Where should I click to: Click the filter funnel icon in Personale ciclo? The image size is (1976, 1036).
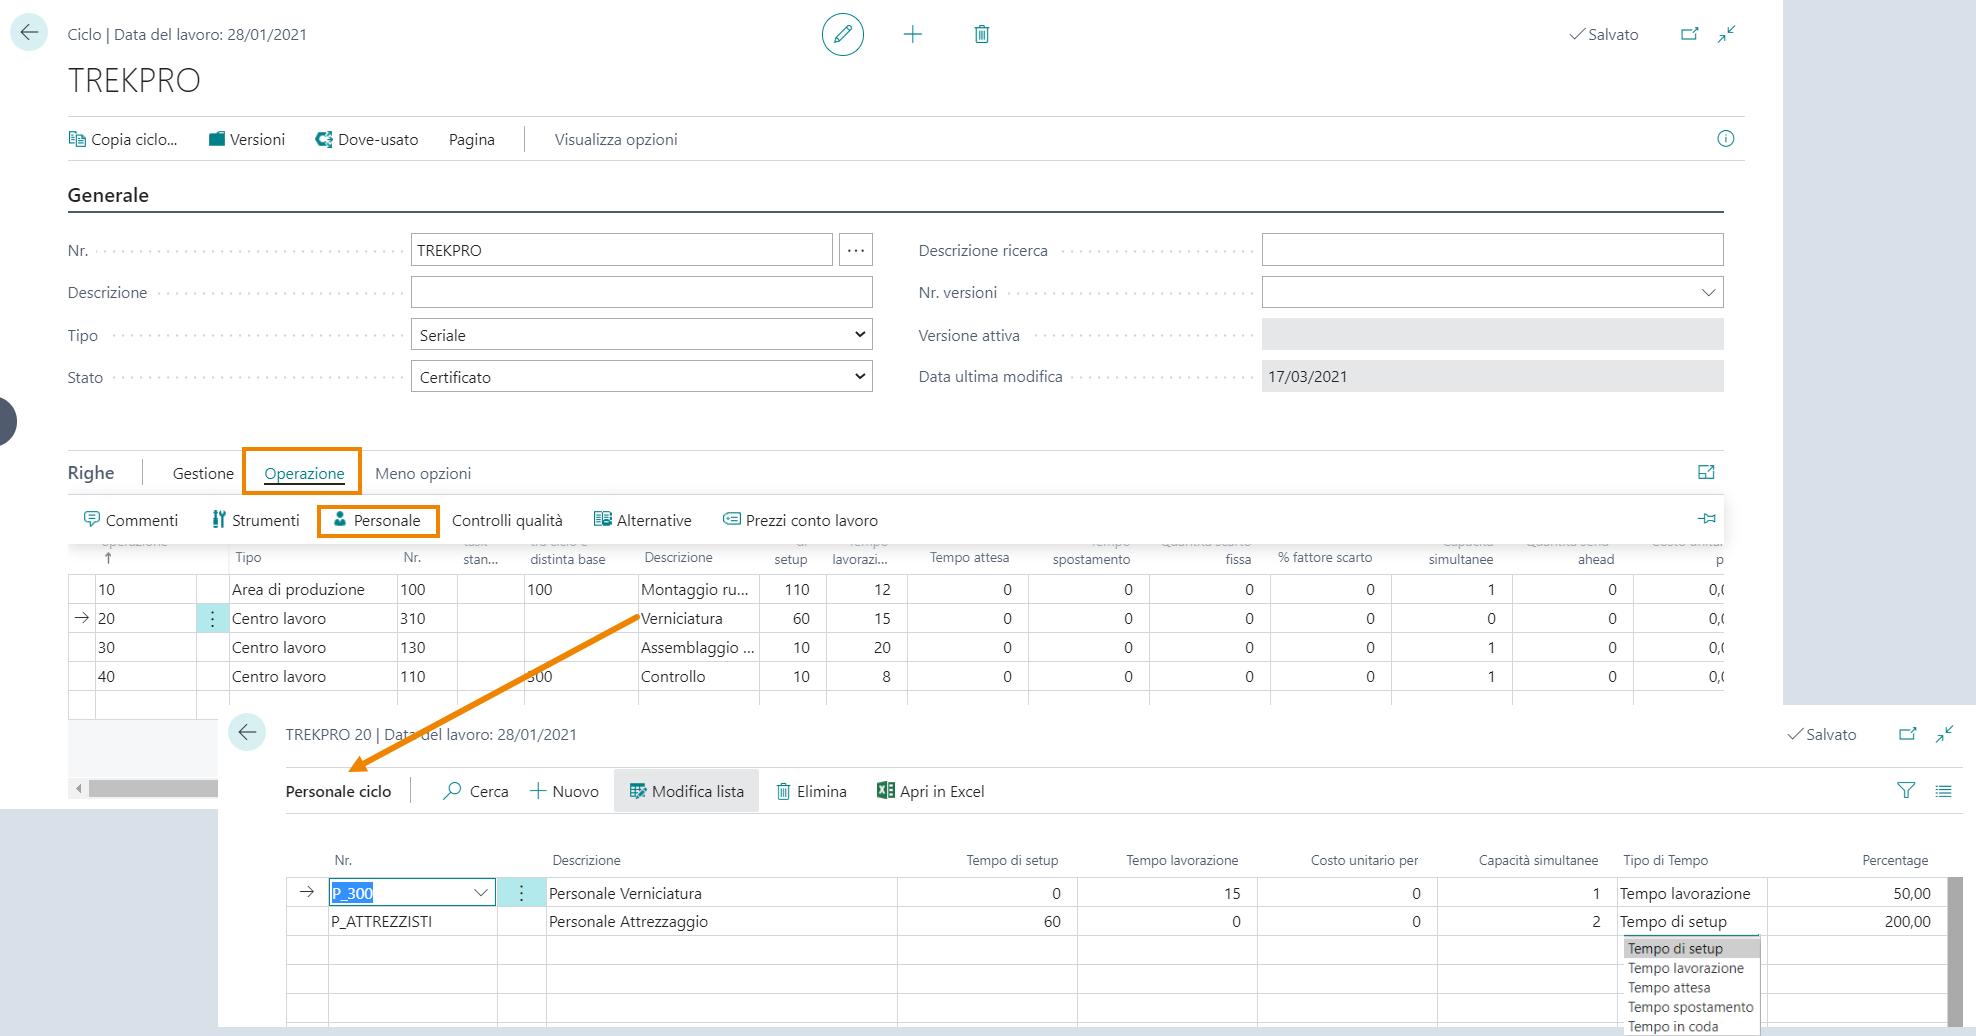[1905, 791]
